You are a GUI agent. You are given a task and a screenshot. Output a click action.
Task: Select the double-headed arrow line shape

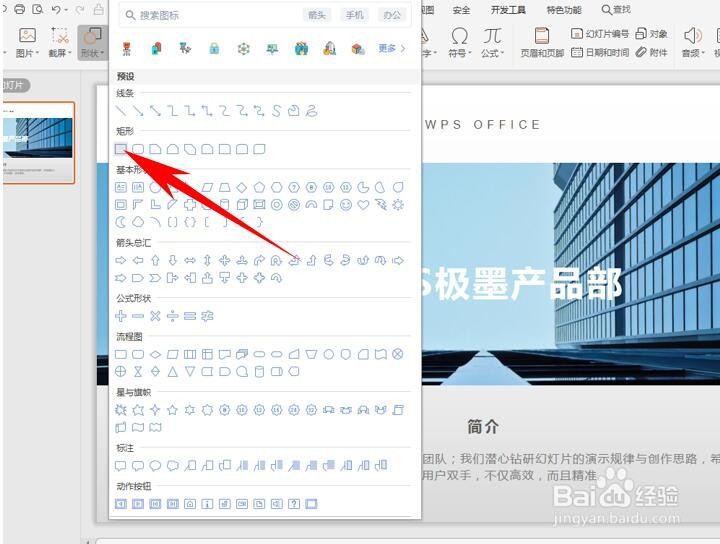pyautogui.click(x=155, y=111)
